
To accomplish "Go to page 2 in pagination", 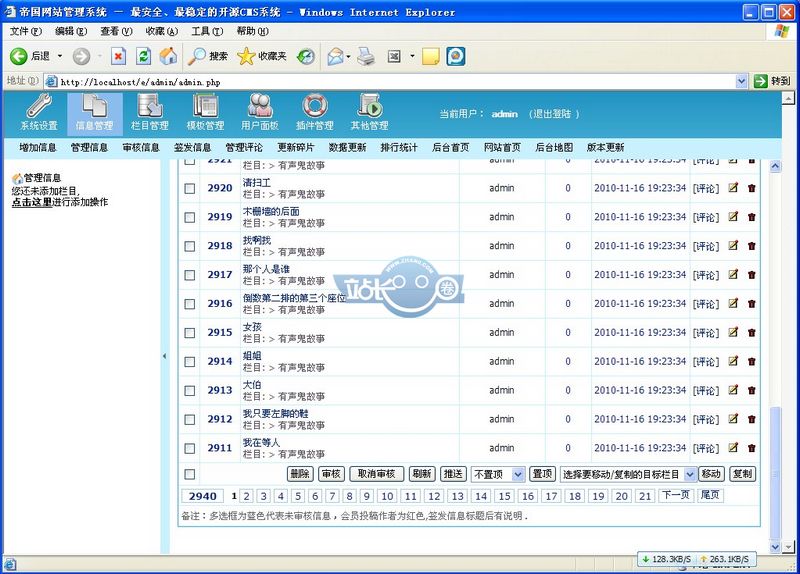I will tap(246, 496).
